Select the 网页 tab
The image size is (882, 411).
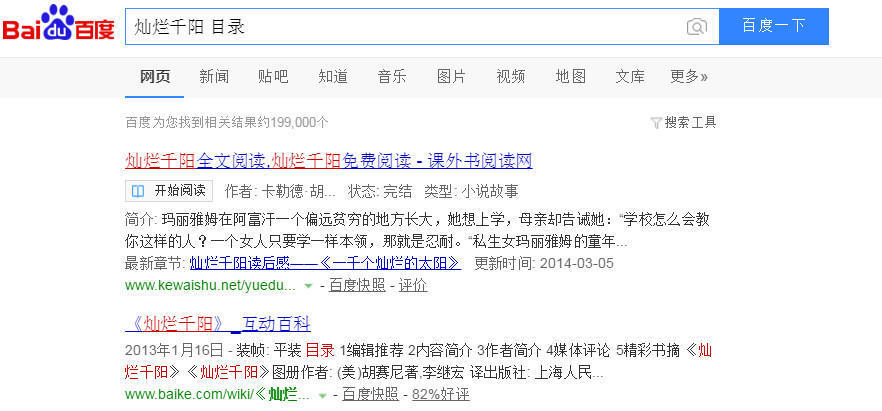[x=155, y=76]
